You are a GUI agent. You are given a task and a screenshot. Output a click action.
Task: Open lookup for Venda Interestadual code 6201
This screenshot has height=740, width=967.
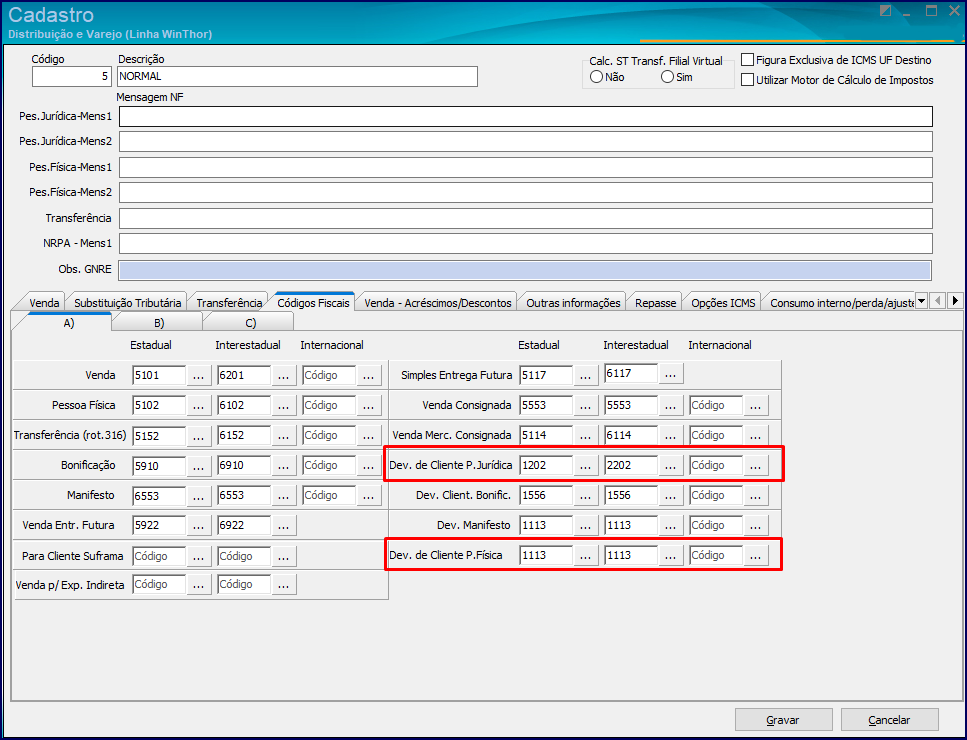(x=283, y=376)
